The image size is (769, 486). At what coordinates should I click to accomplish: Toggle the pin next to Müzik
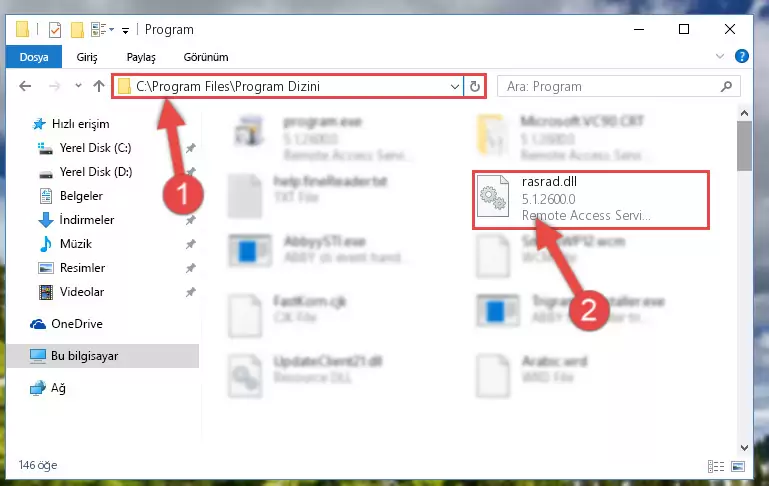pos(190,244)
